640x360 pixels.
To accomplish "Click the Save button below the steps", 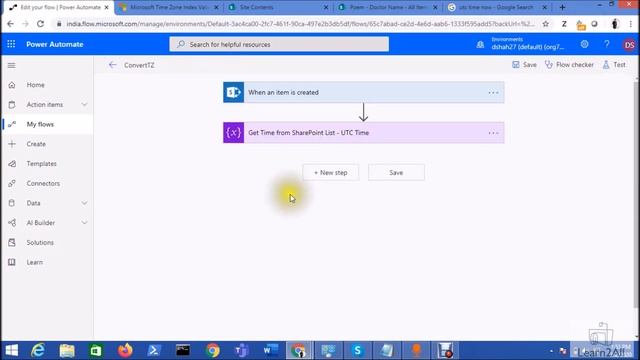I will [396, 173].
